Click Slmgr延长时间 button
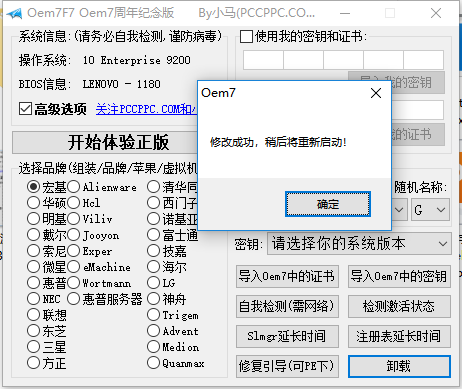462x389 pixels. (287, 336)
